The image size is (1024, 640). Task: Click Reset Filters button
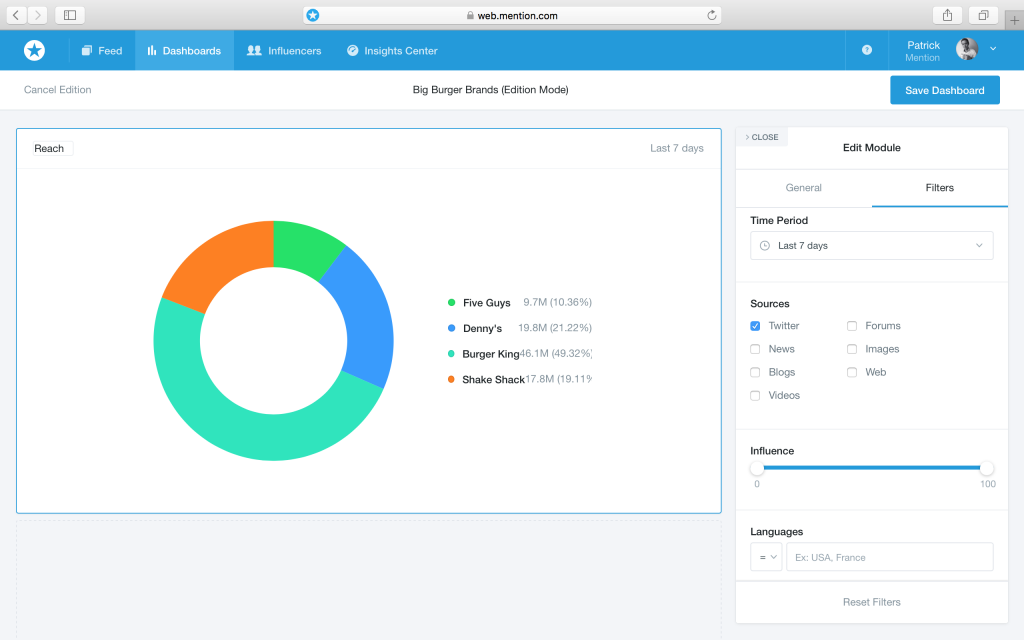tap(871, 602)
